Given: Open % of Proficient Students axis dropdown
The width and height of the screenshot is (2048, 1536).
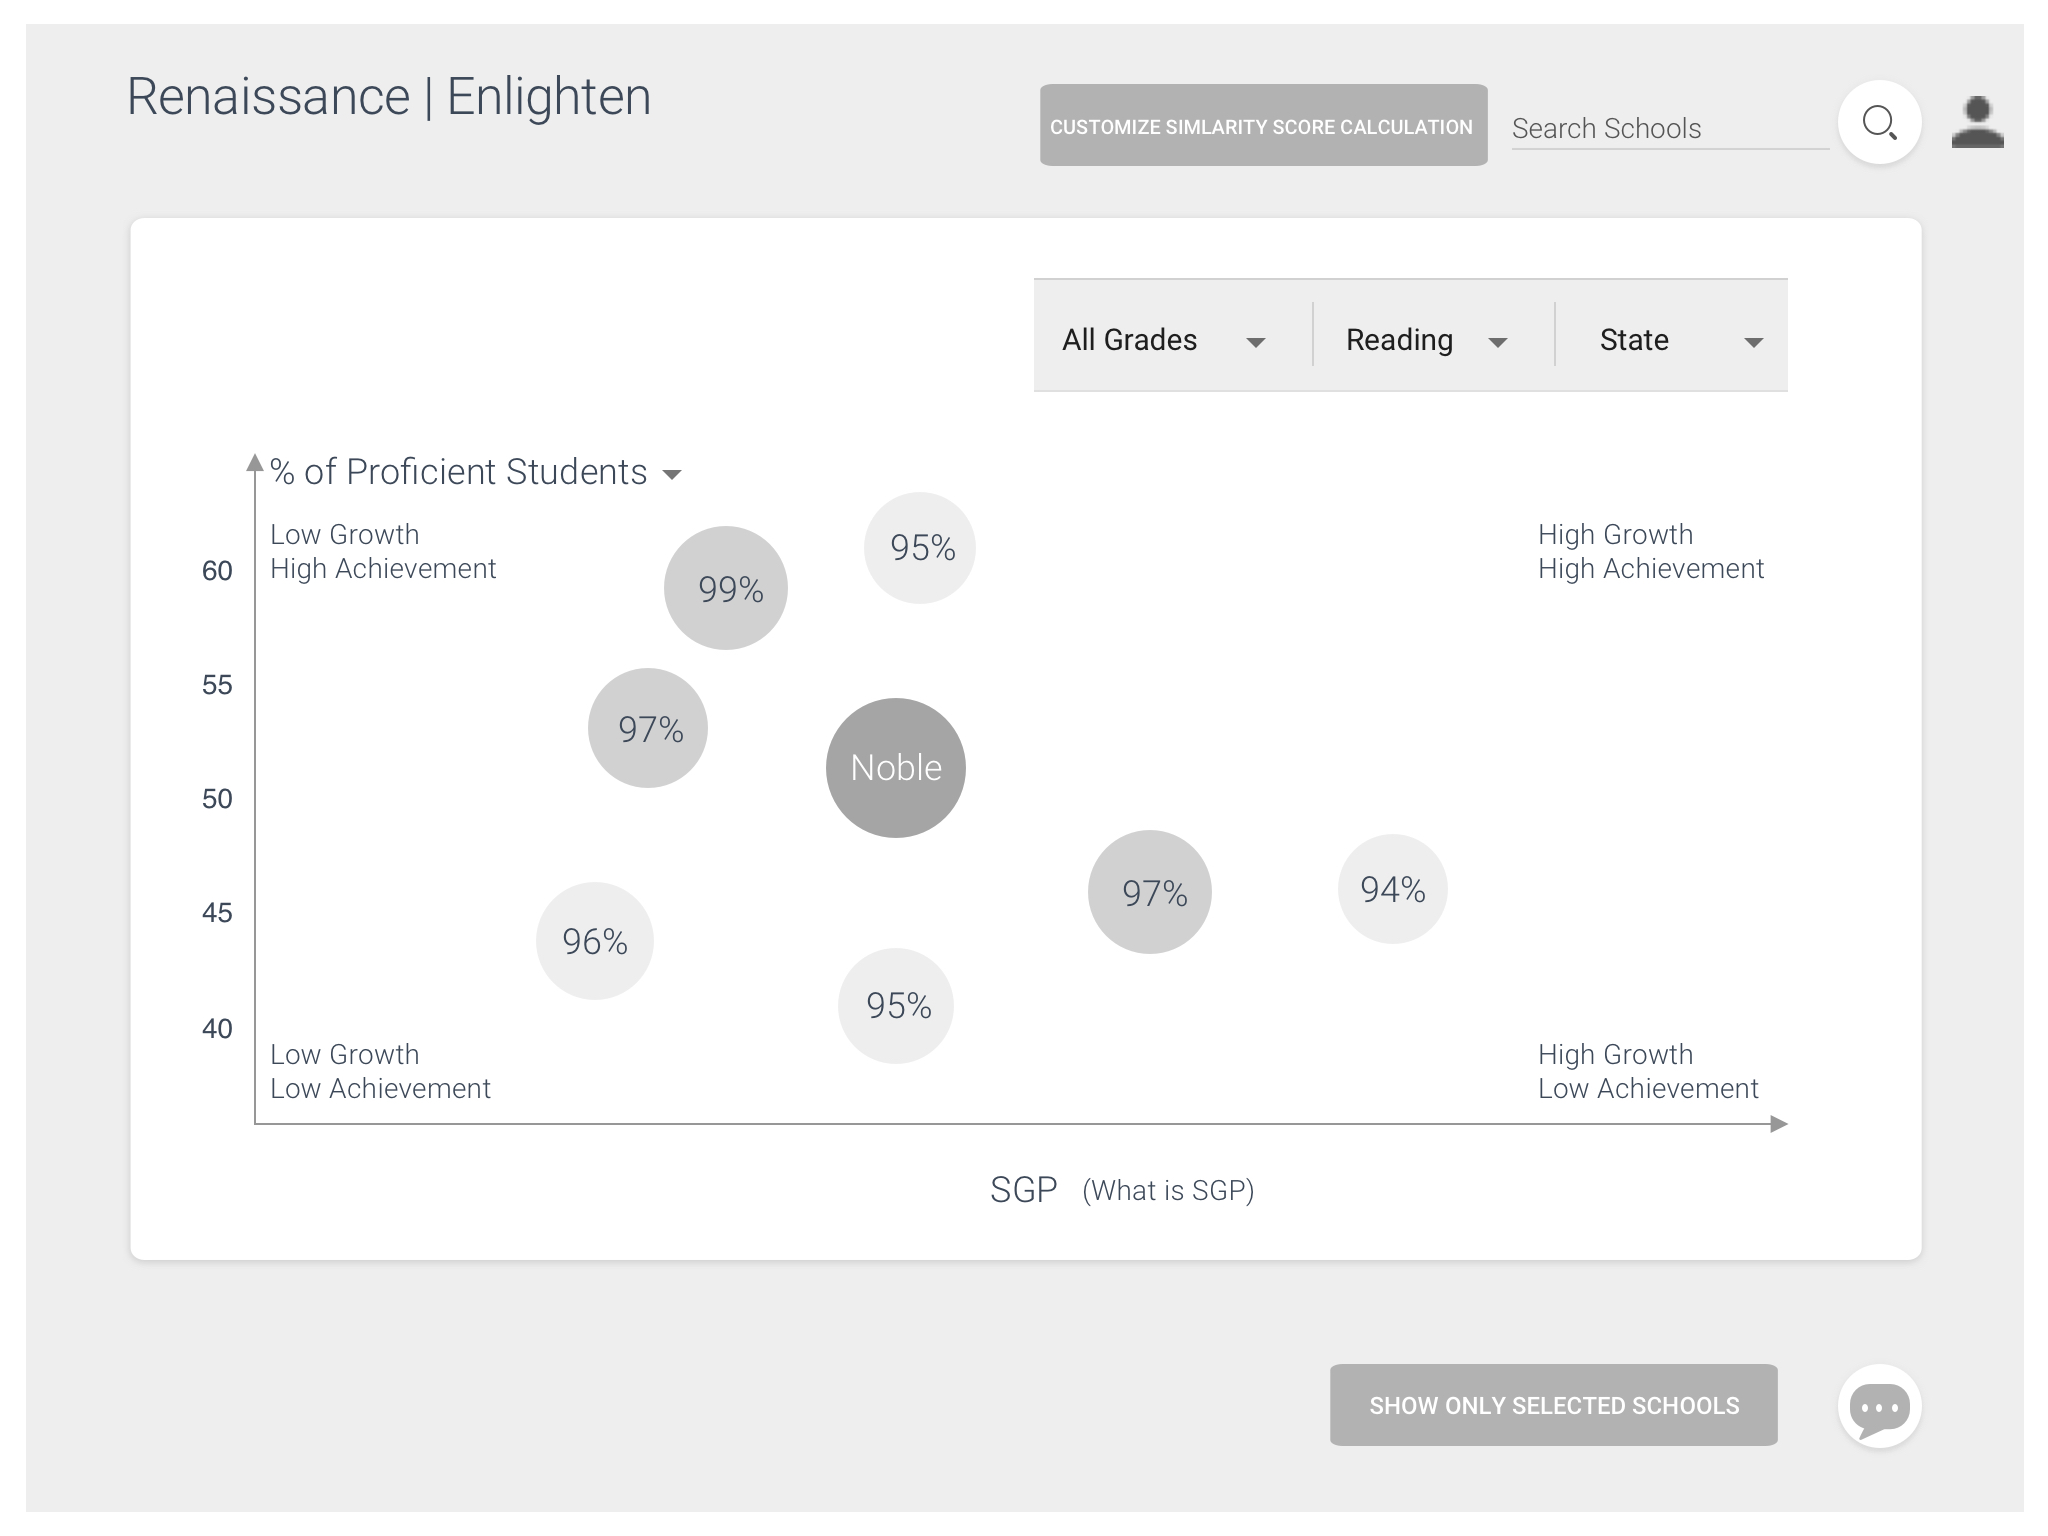Looking at the screenshot, I should coord(476,472).
